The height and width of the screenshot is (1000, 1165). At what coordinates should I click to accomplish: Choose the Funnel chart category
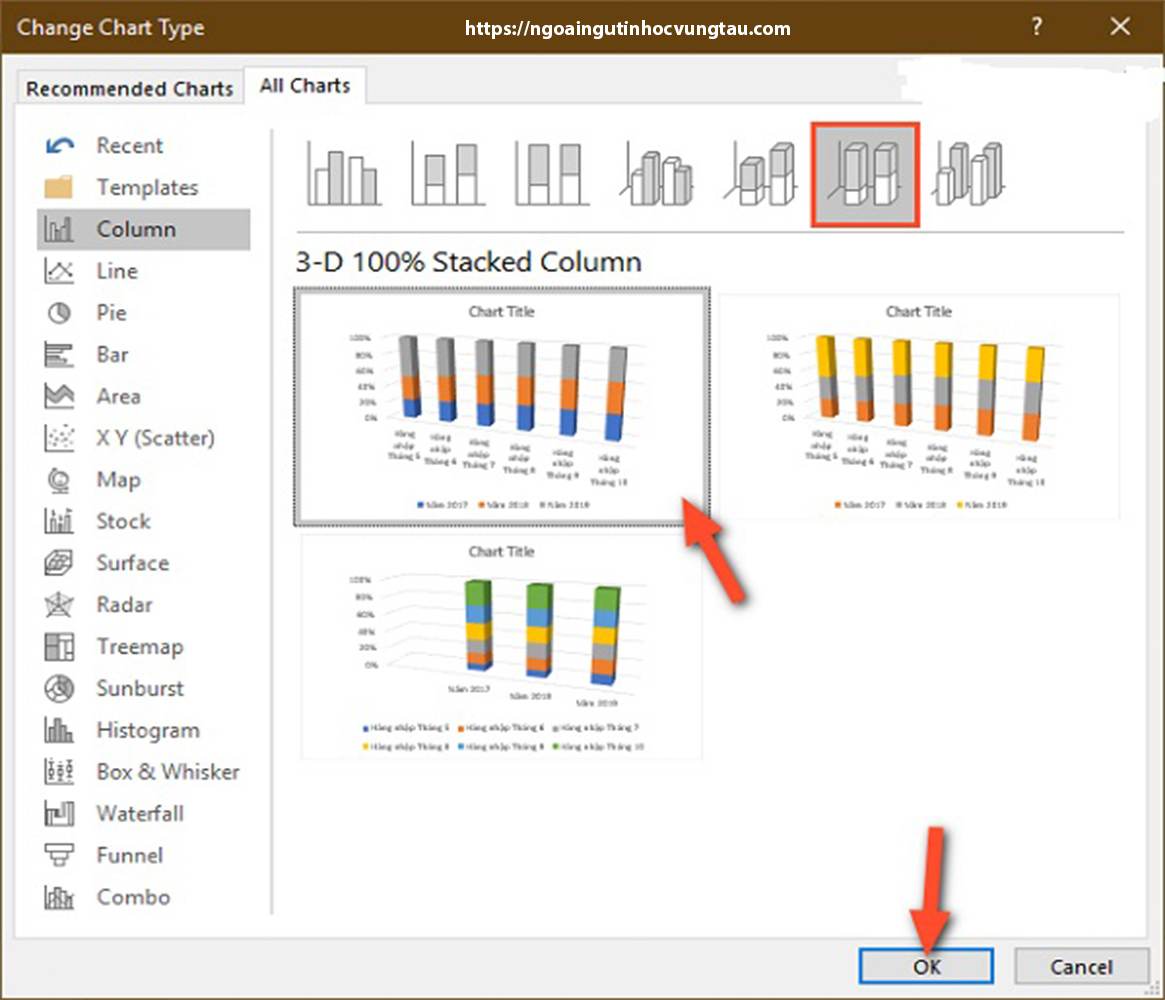(128, 855)
